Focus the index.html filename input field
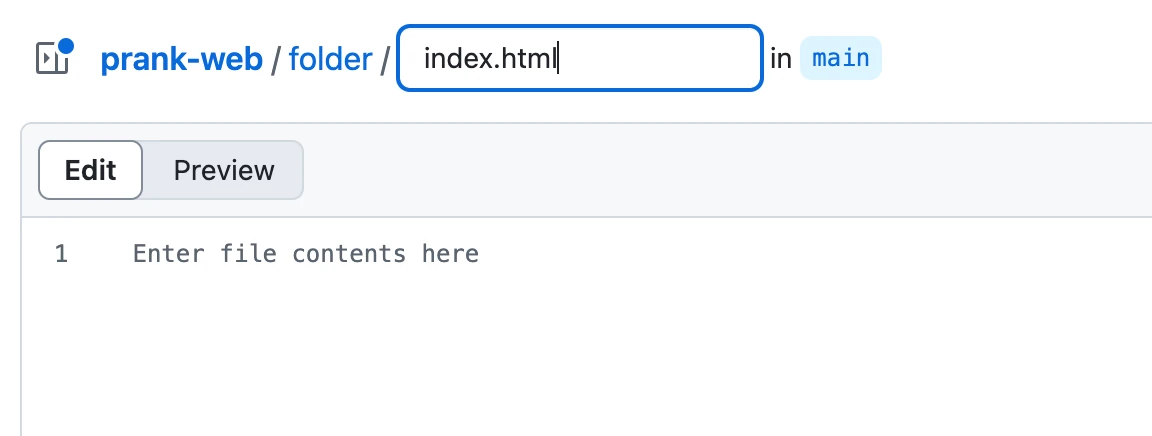 click(x=580, y=59)
